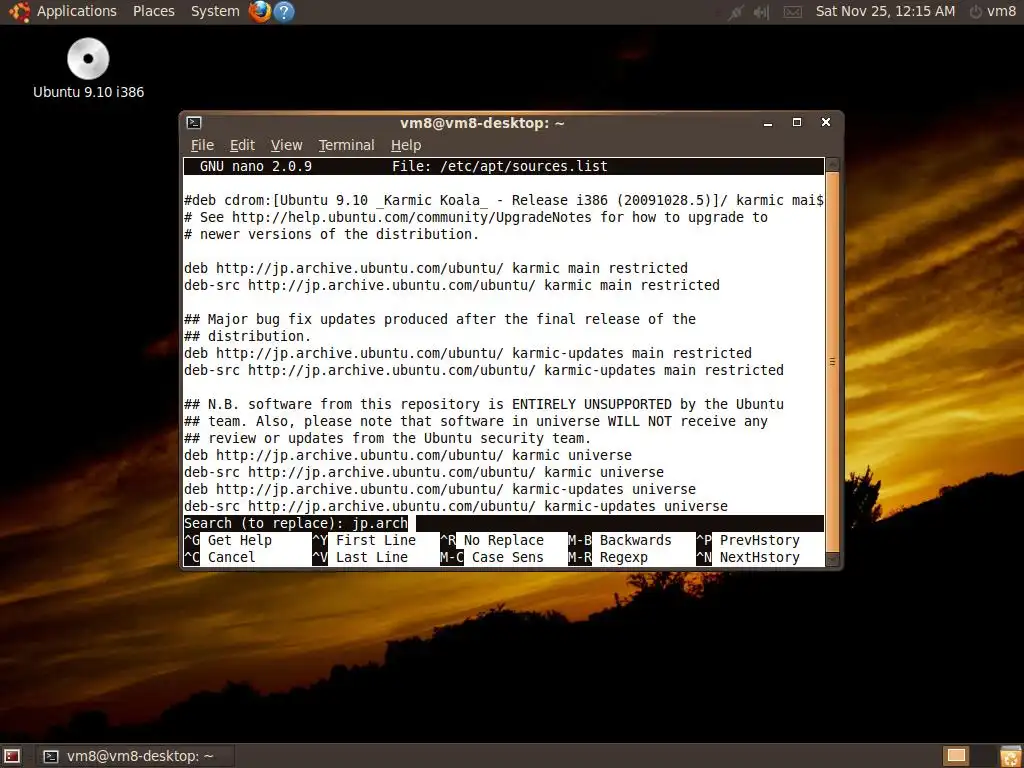Click the ^R No Replace shortcut
Viewport: 1024px width, 768px height.
tap(492, 540)
